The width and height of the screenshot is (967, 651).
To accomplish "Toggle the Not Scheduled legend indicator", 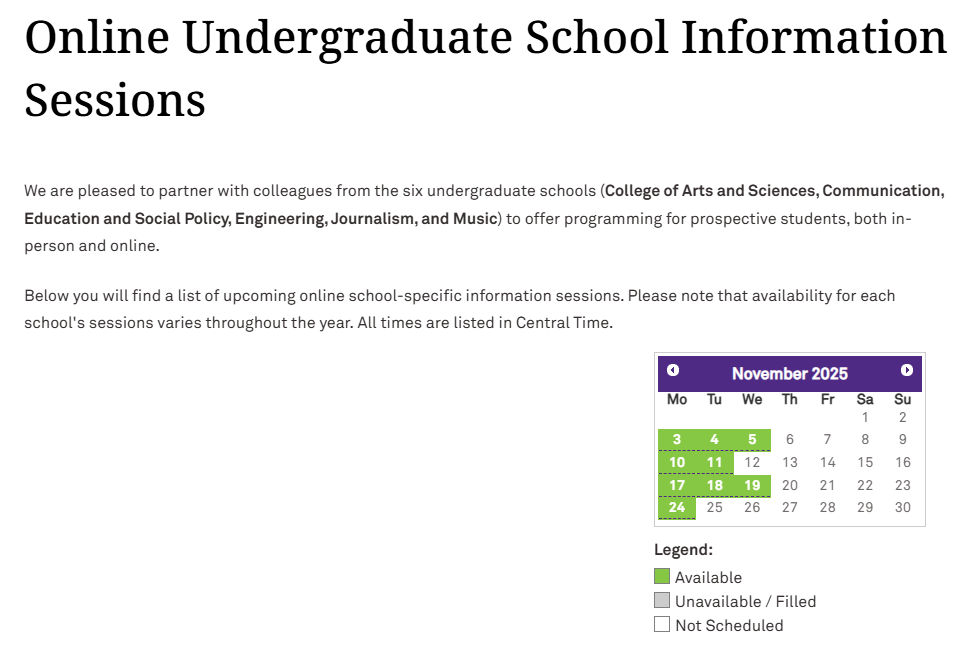I will (661, 624).
